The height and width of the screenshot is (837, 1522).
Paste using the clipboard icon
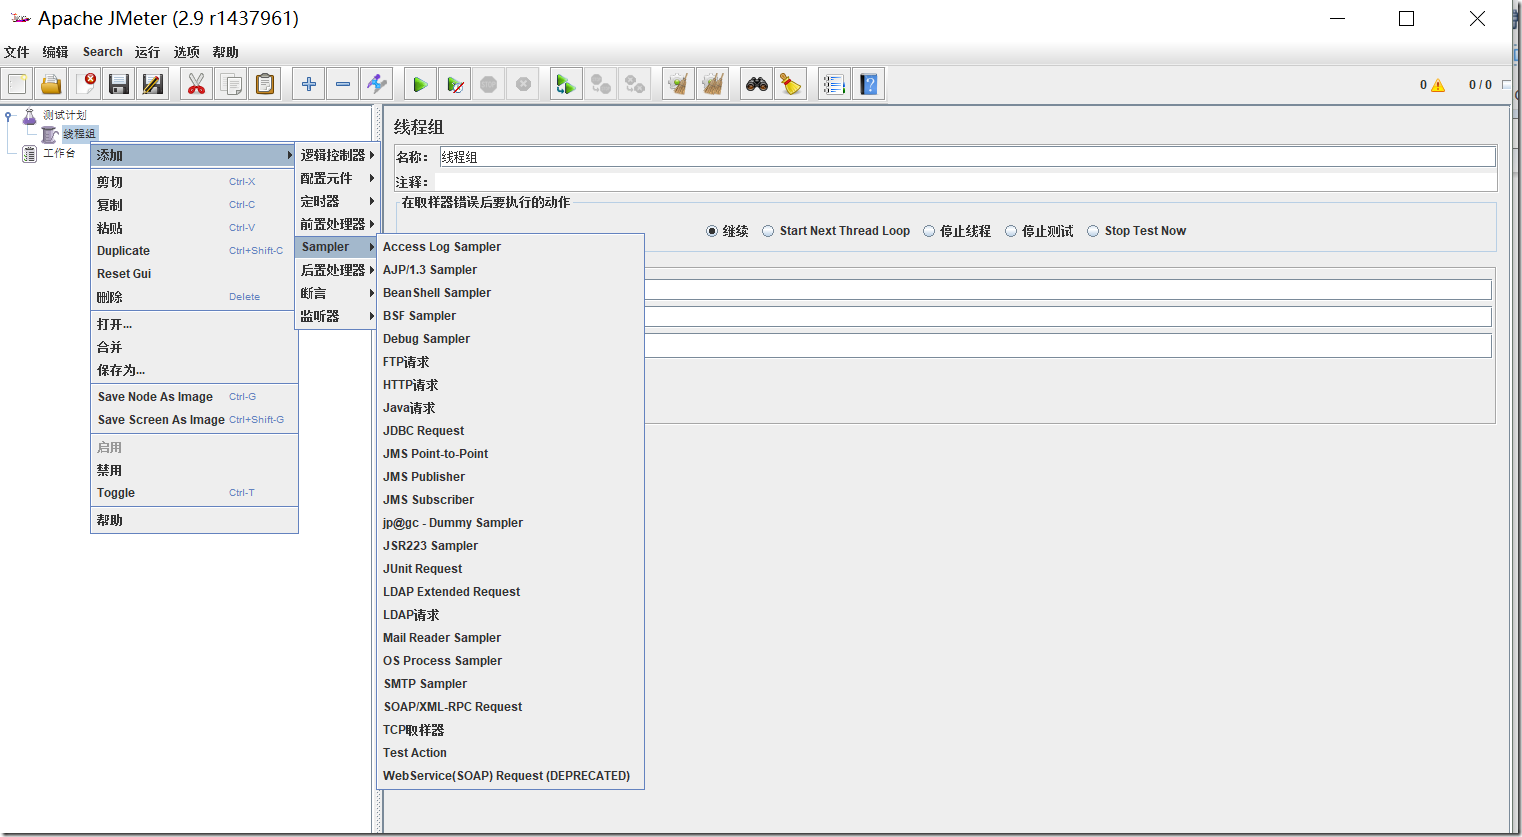264,84
